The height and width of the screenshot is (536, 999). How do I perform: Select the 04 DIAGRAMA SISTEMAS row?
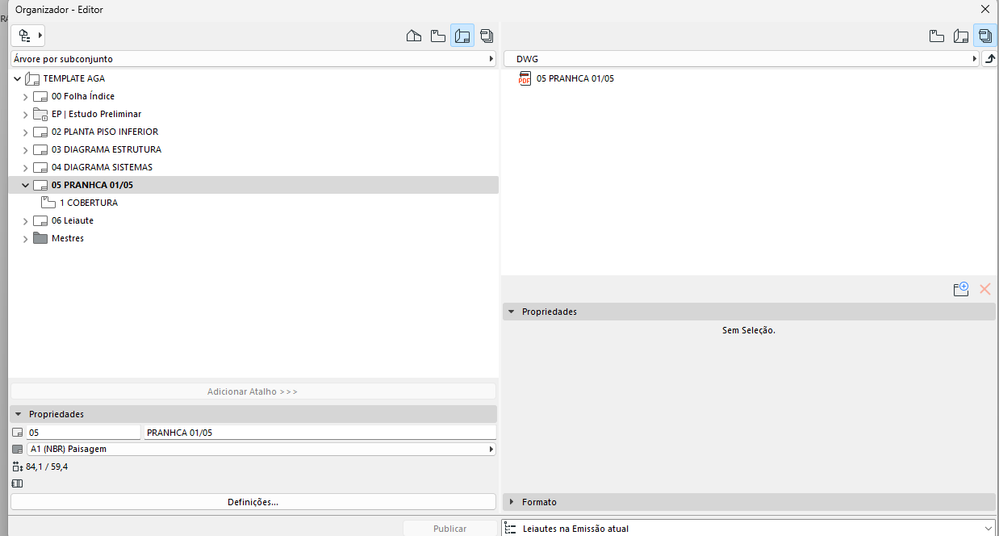[253, 168]
